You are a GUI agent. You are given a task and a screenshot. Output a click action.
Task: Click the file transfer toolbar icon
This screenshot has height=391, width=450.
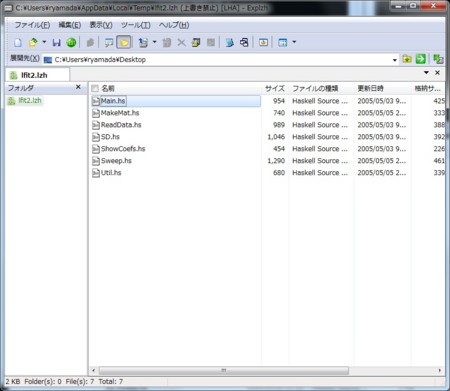(244, 42)
